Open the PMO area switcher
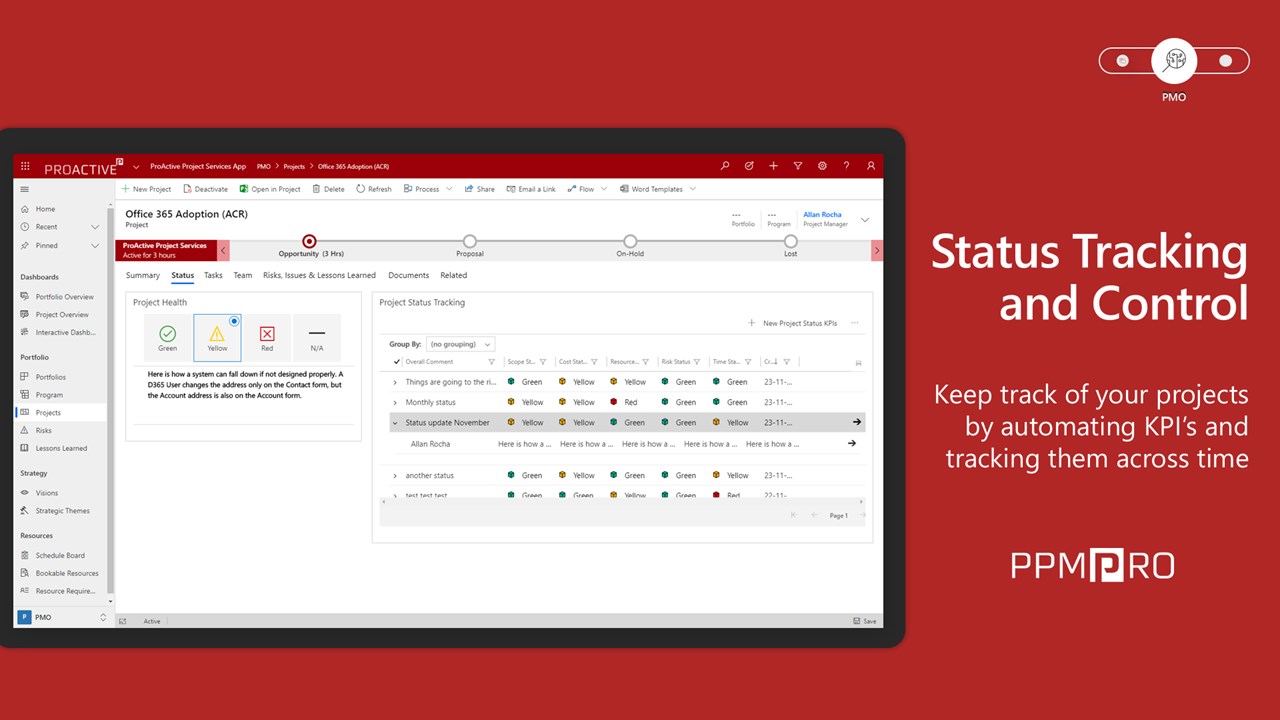 [62, 618]
